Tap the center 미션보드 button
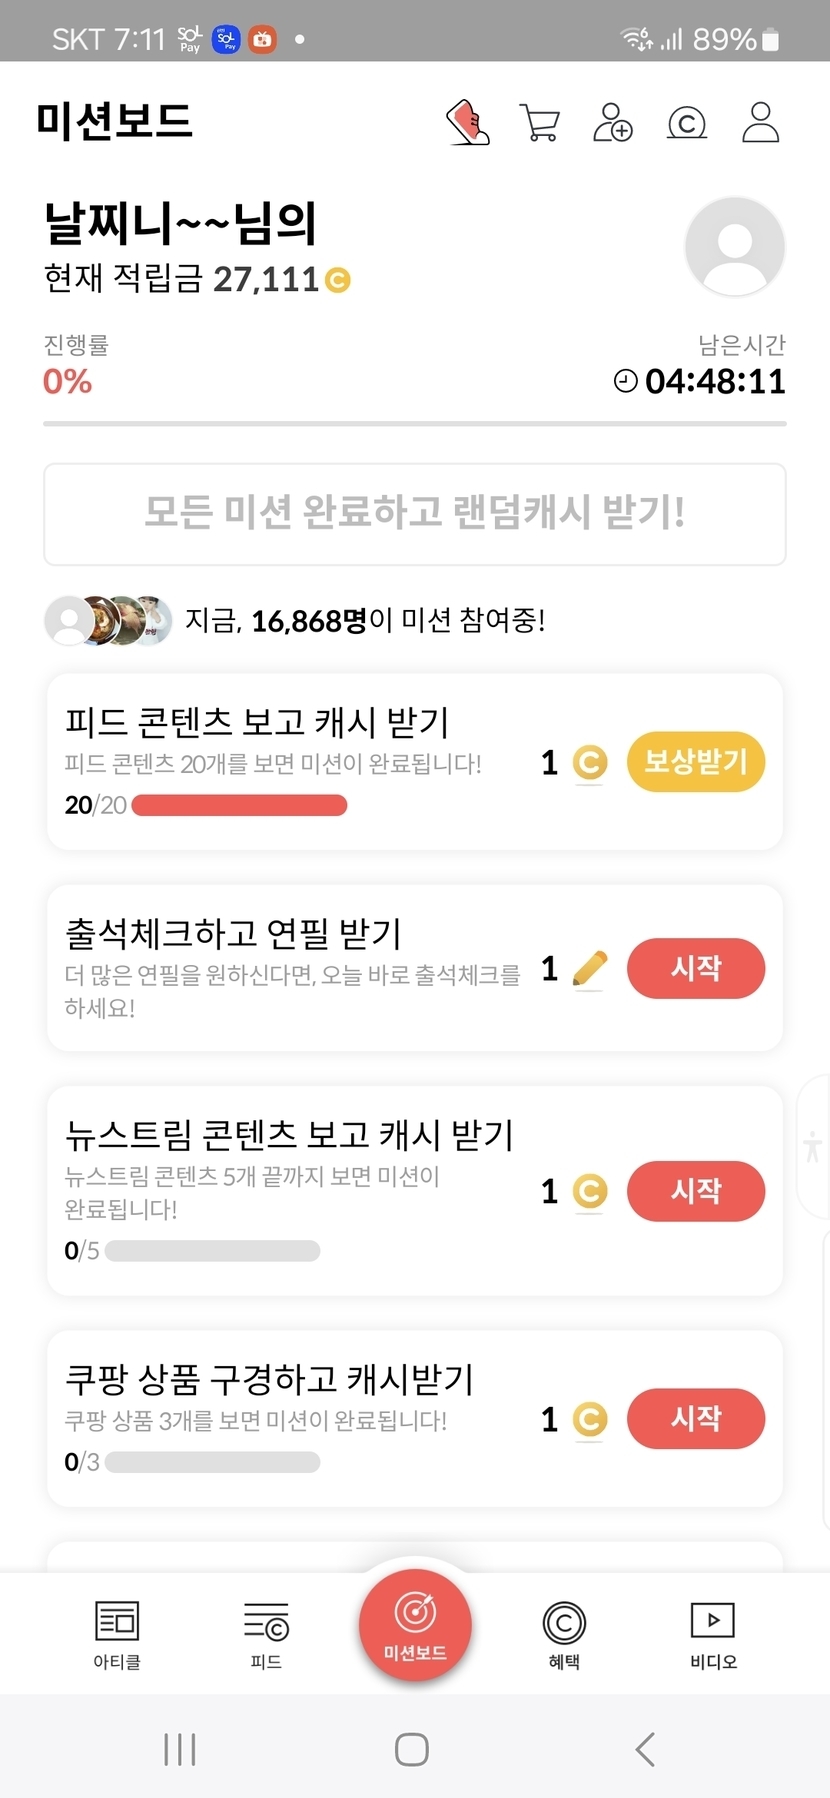The height and width of the screenshot is (1798, 830). [415, 1625]
